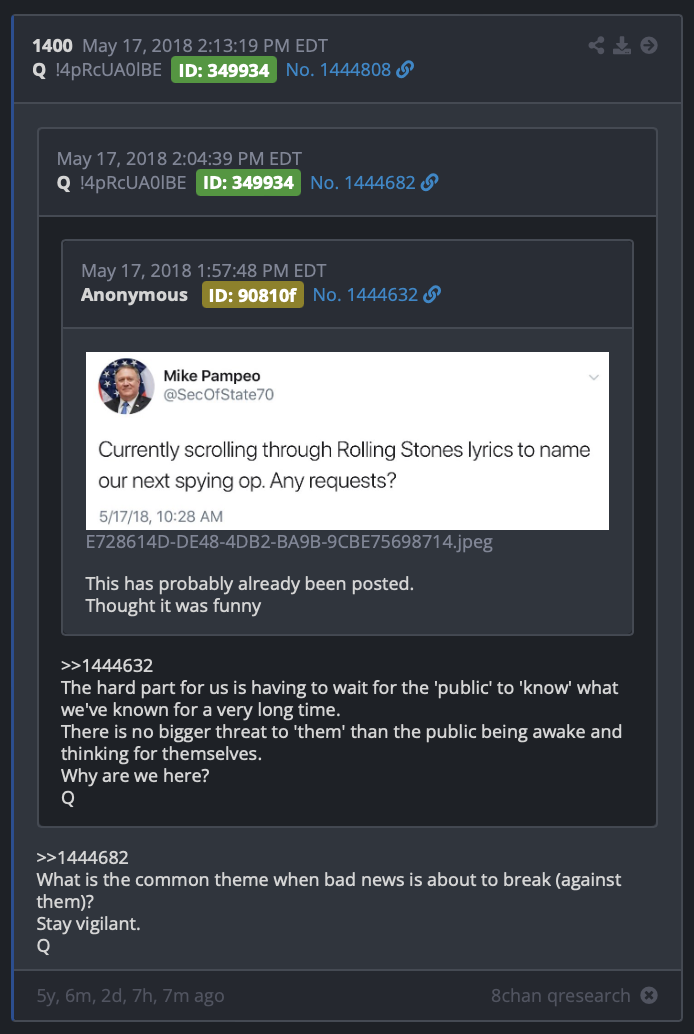Image resolution: width=694 pixels, height=1034 pixels.
Task: Click chain link icon beside No. 1444682
Action: (x=429, y=182)
